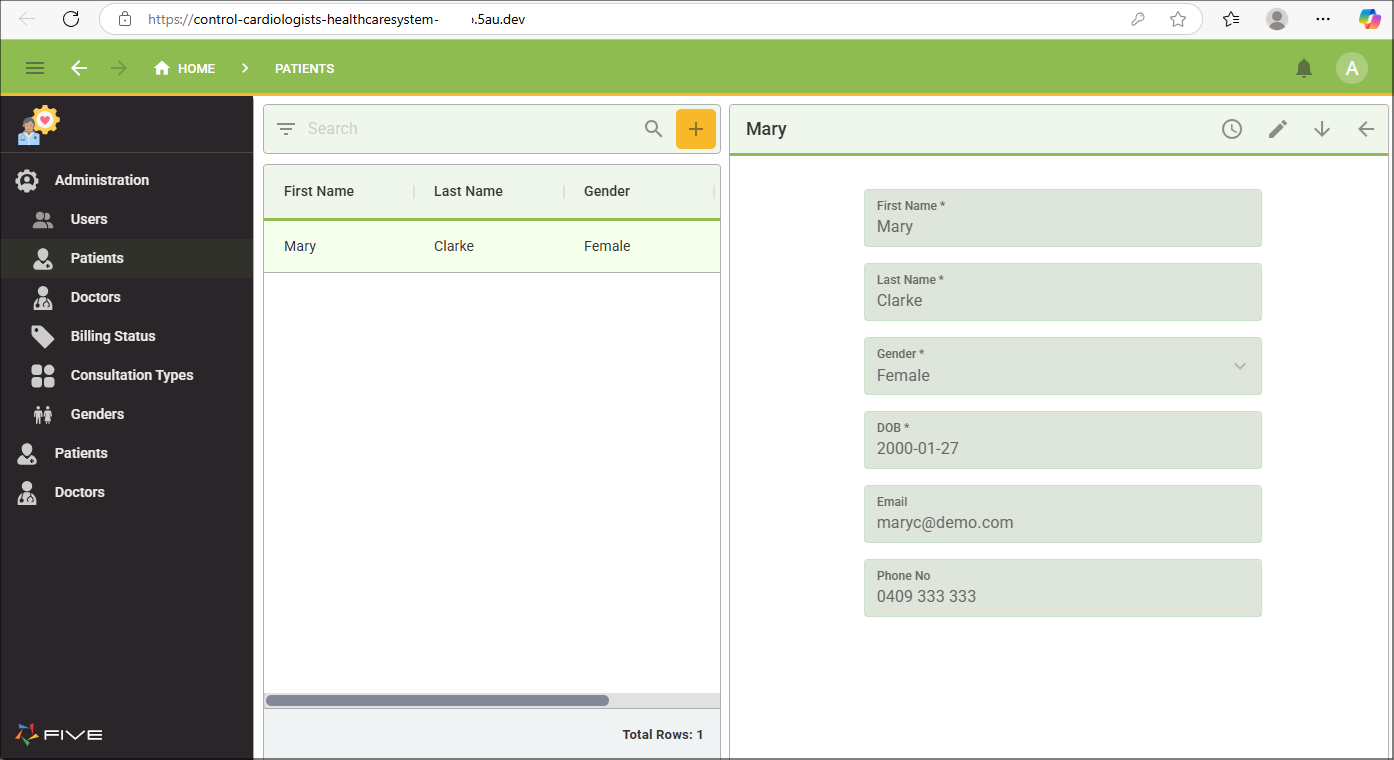Image resolution: width=1394 pixels, height=760 pixels.
Task: Open the history clock icon for Mary
Action: click(1232, 129)
